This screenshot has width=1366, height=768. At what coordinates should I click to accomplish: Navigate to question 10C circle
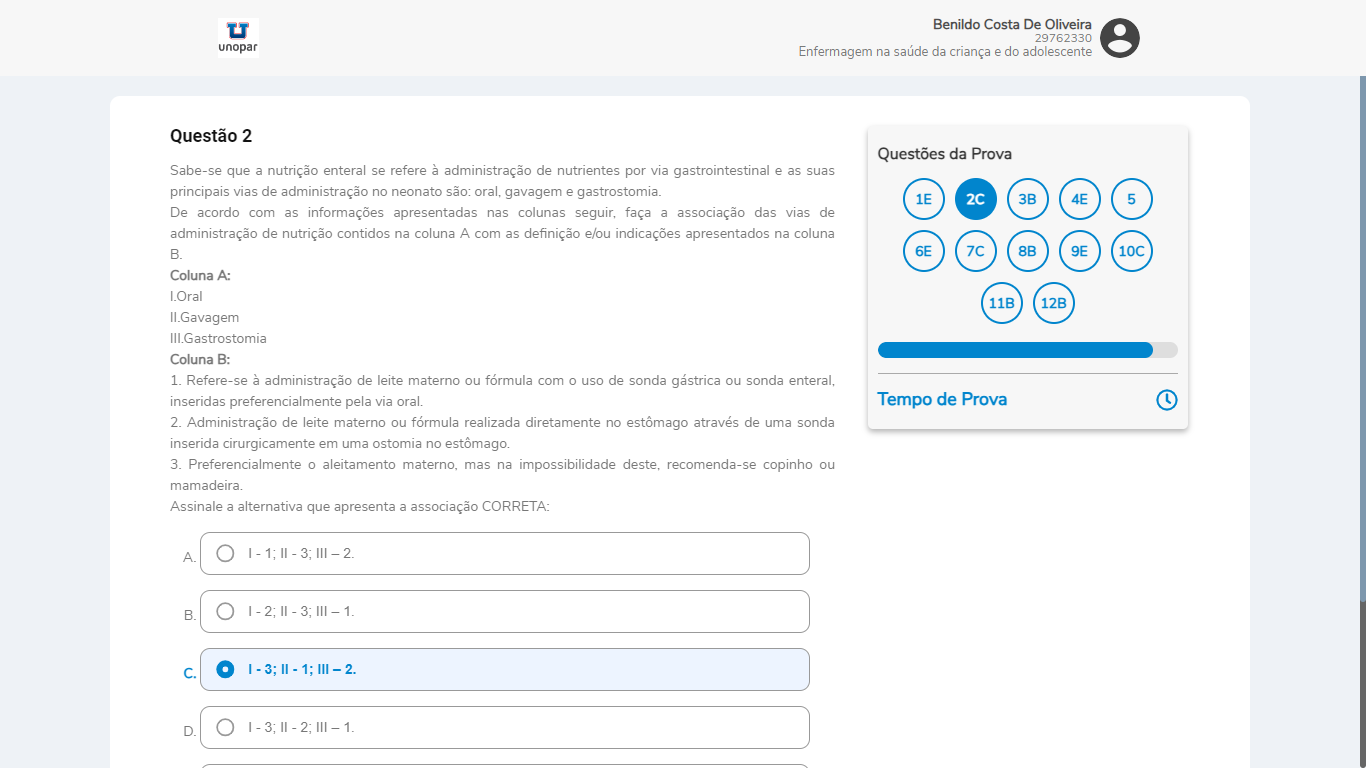(x=1131, y=251)
